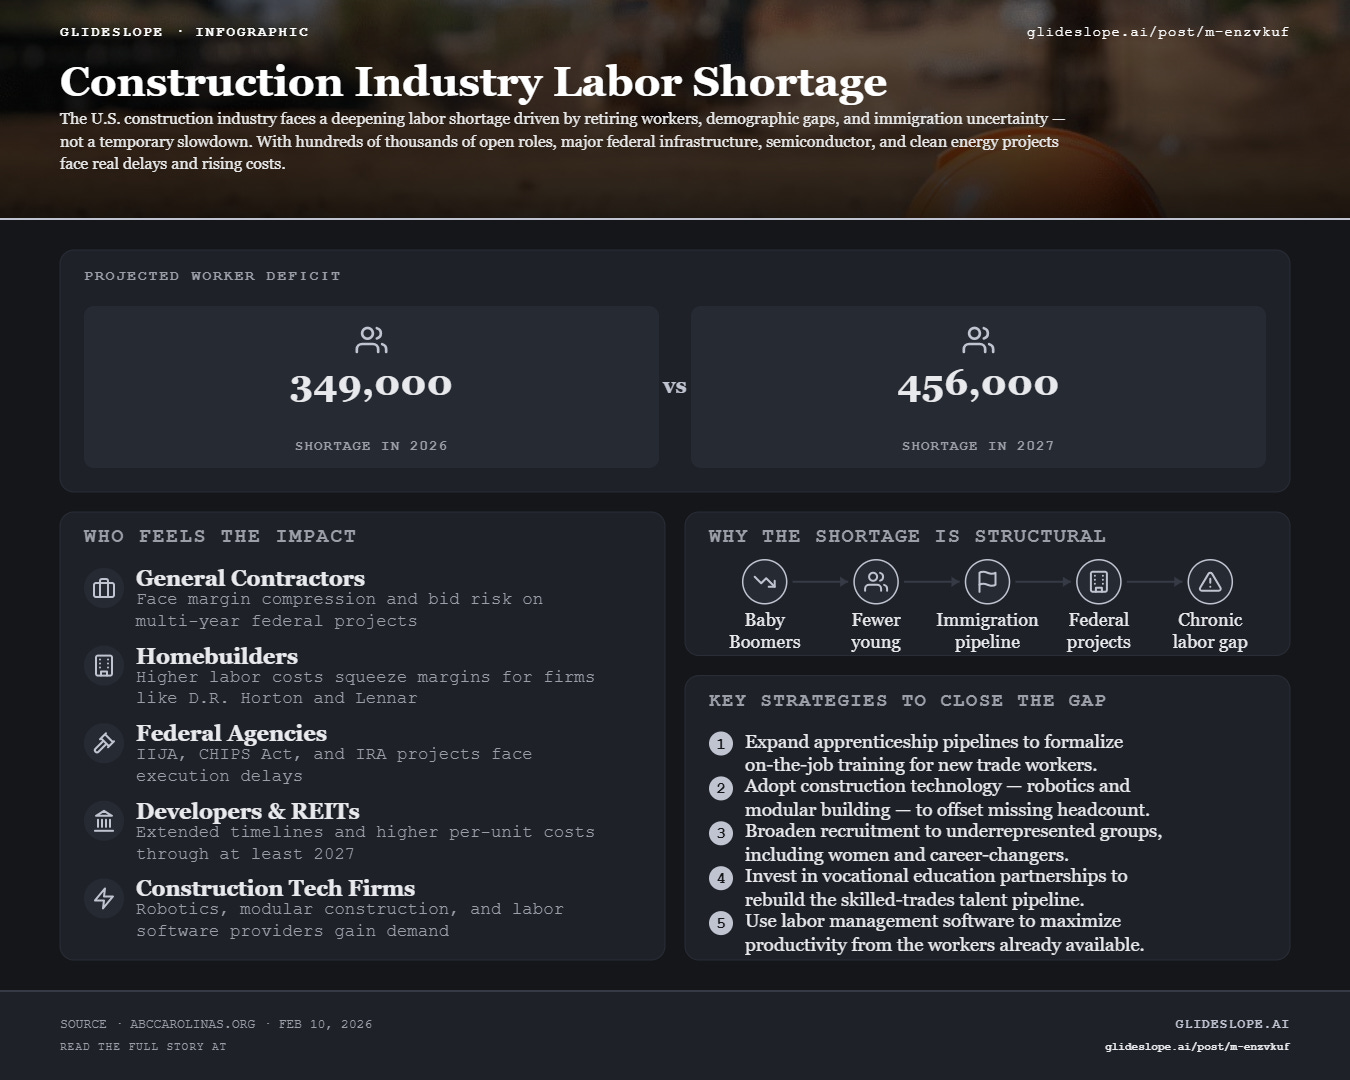Screen dimensions: 1350x1080
Task: Click the Shortage in 2027 stat card
Action: (x=978, y=387)
